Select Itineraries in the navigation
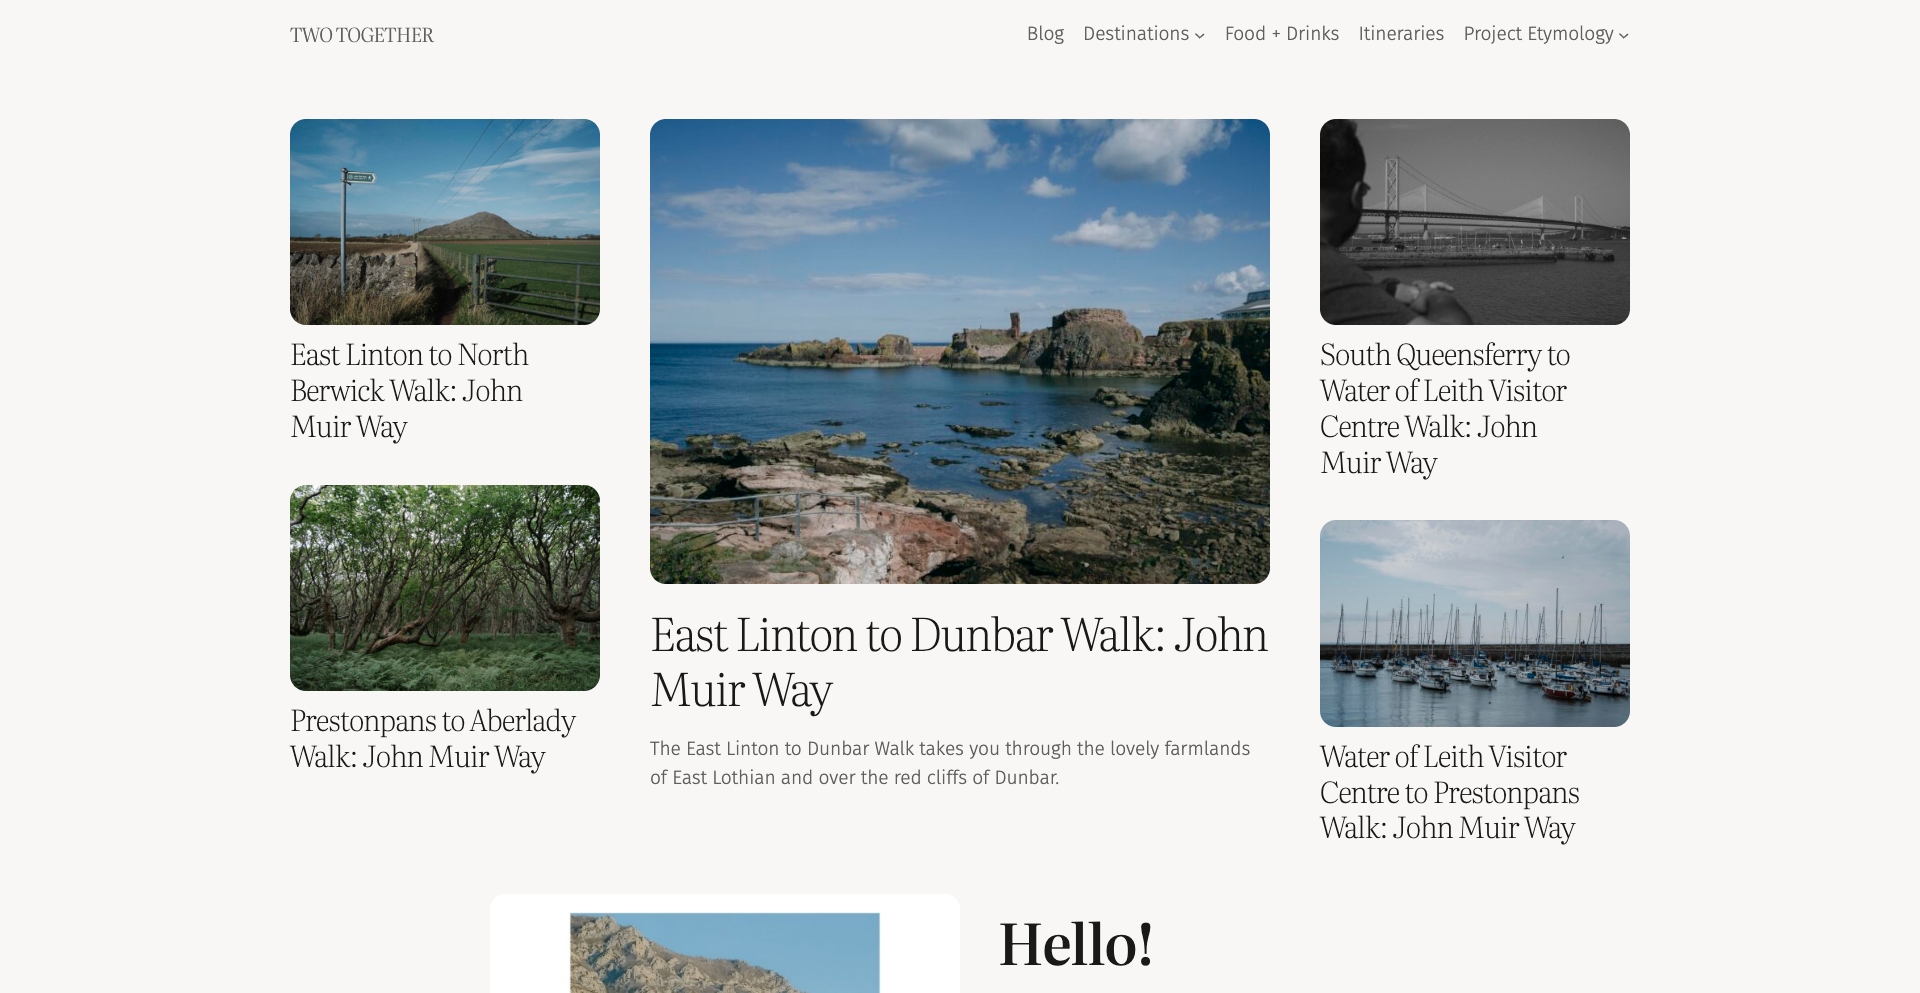Screen dimensions: 1920x993 point(1400,33)
